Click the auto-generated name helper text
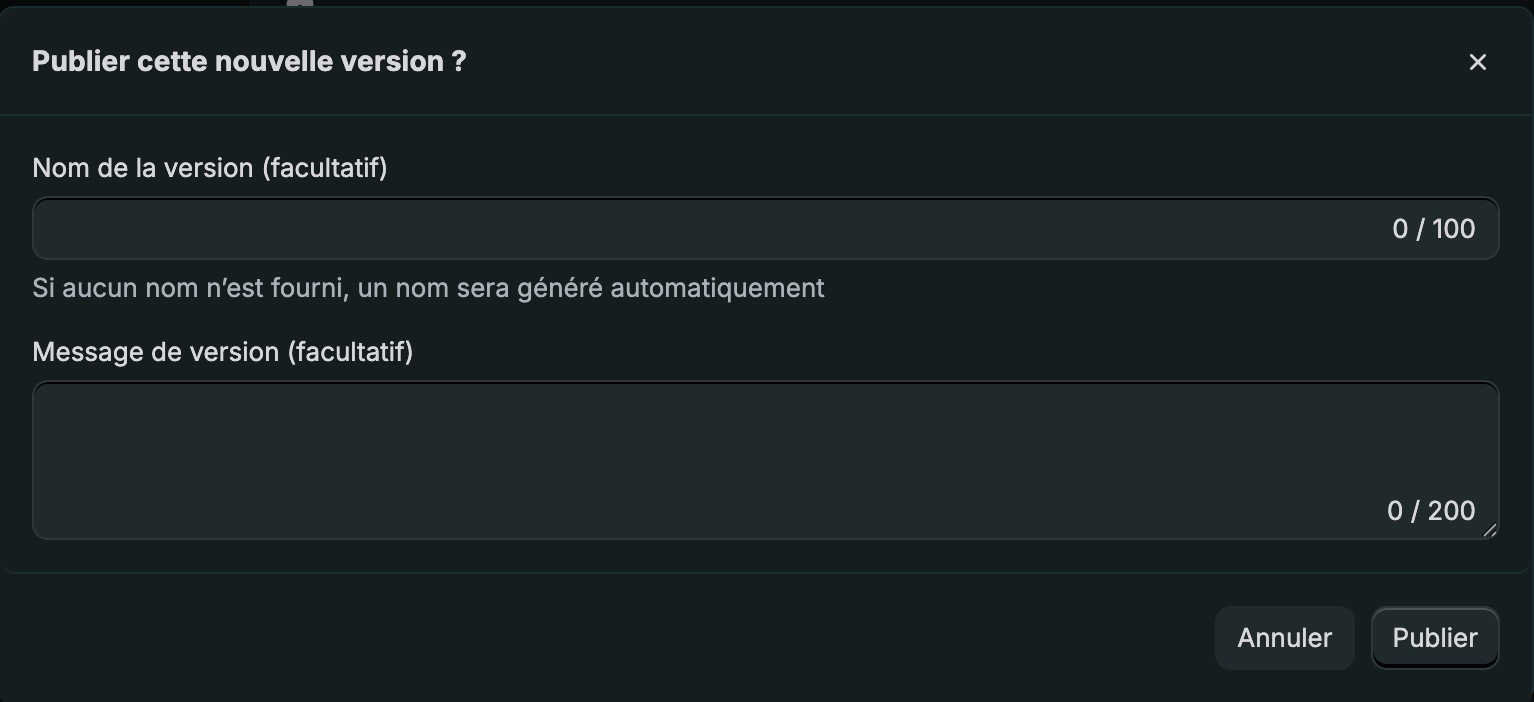Viewport: 1534px width, 702px height. (x=428, y=288)
